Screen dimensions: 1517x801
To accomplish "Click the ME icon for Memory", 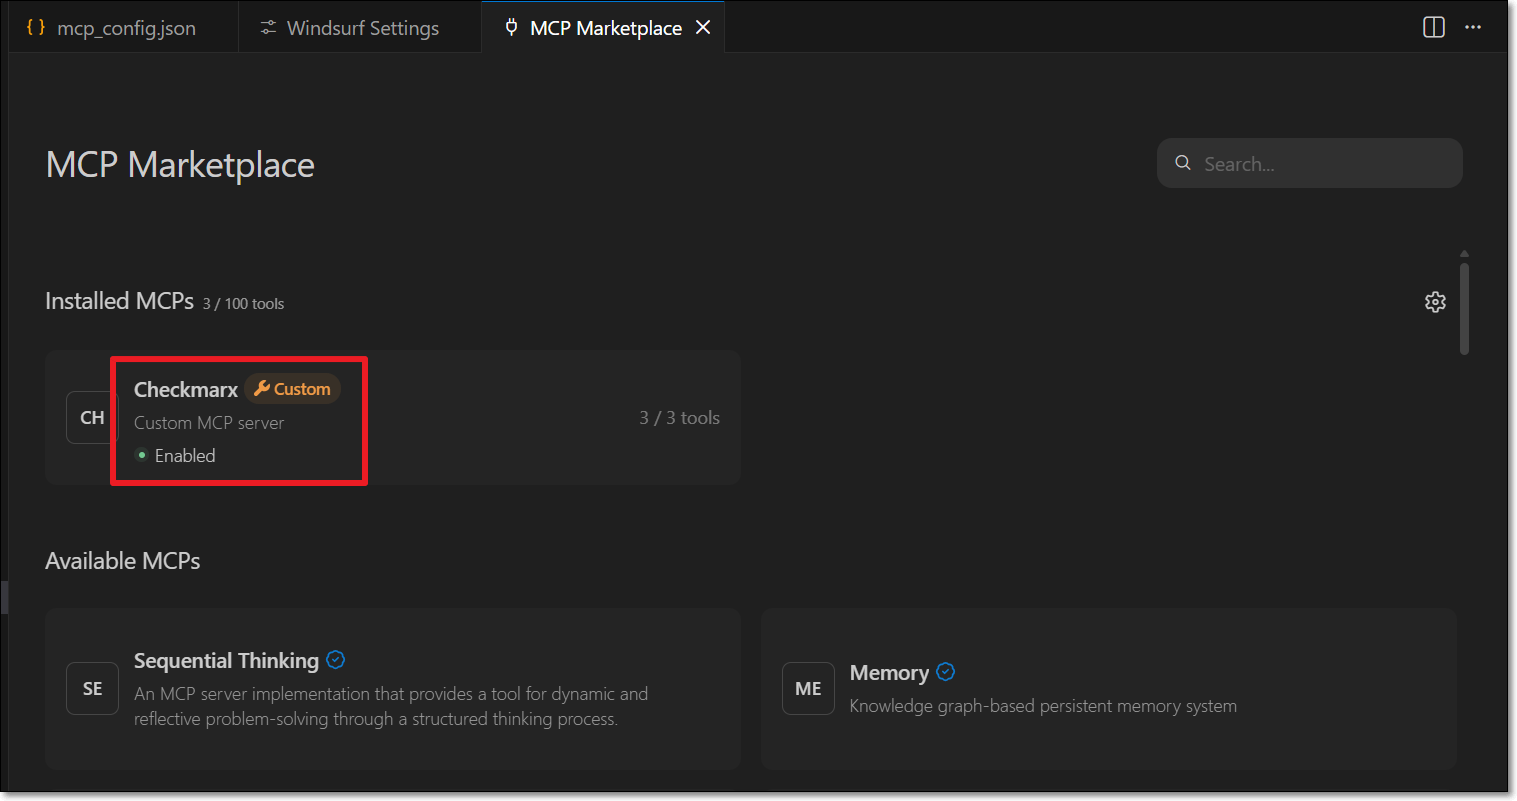I will (808, 689).
